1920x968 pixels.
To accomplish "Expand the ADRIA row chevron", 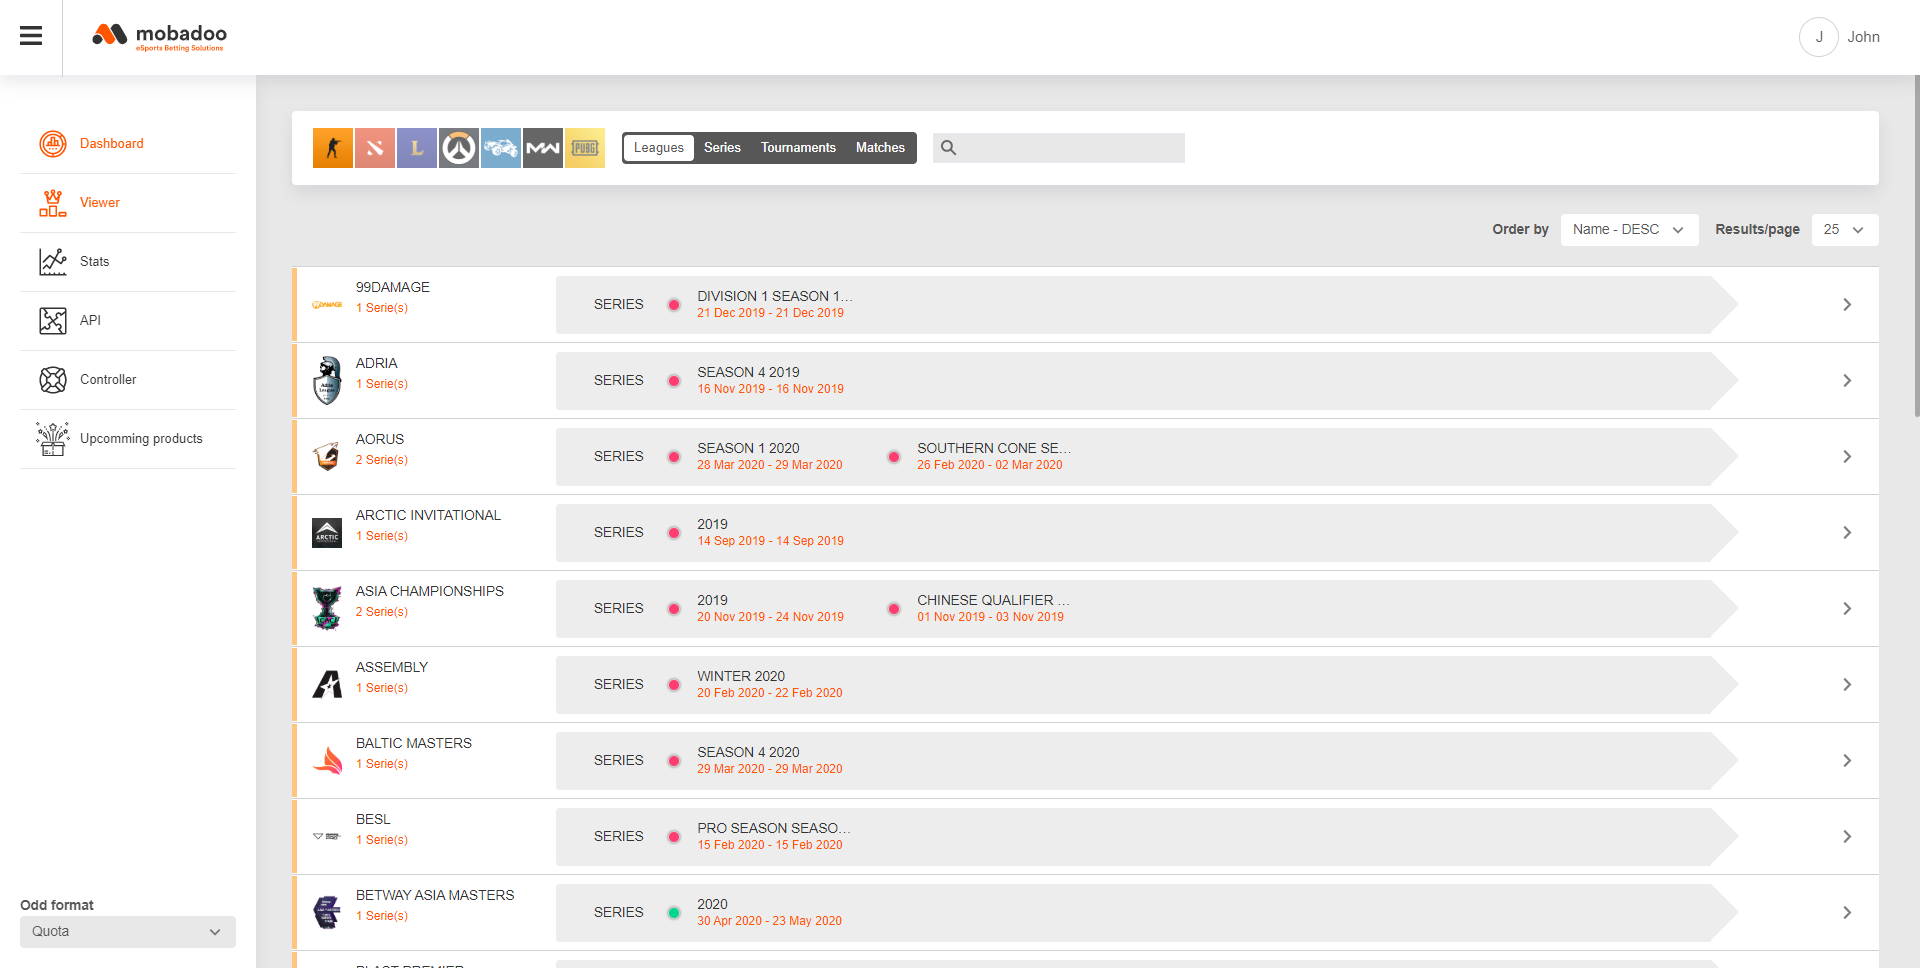I will (1847, 381).
